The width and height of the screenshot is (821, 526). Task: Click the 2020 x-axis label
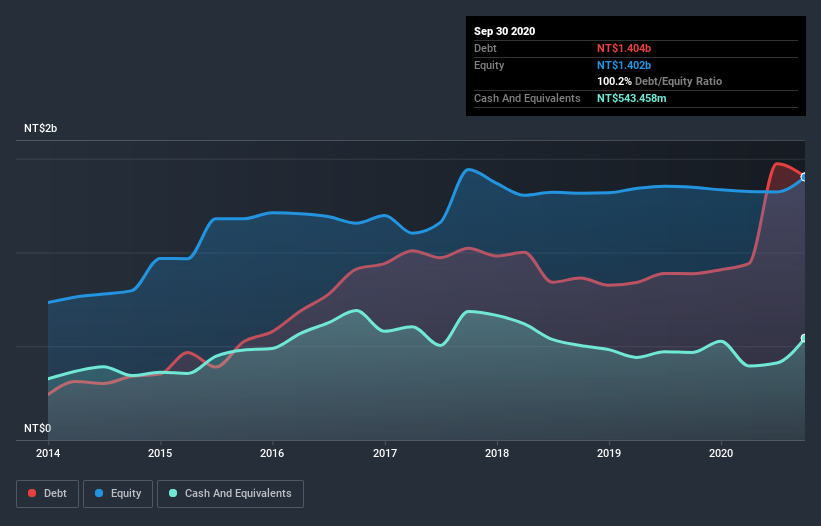coord(720,453)
